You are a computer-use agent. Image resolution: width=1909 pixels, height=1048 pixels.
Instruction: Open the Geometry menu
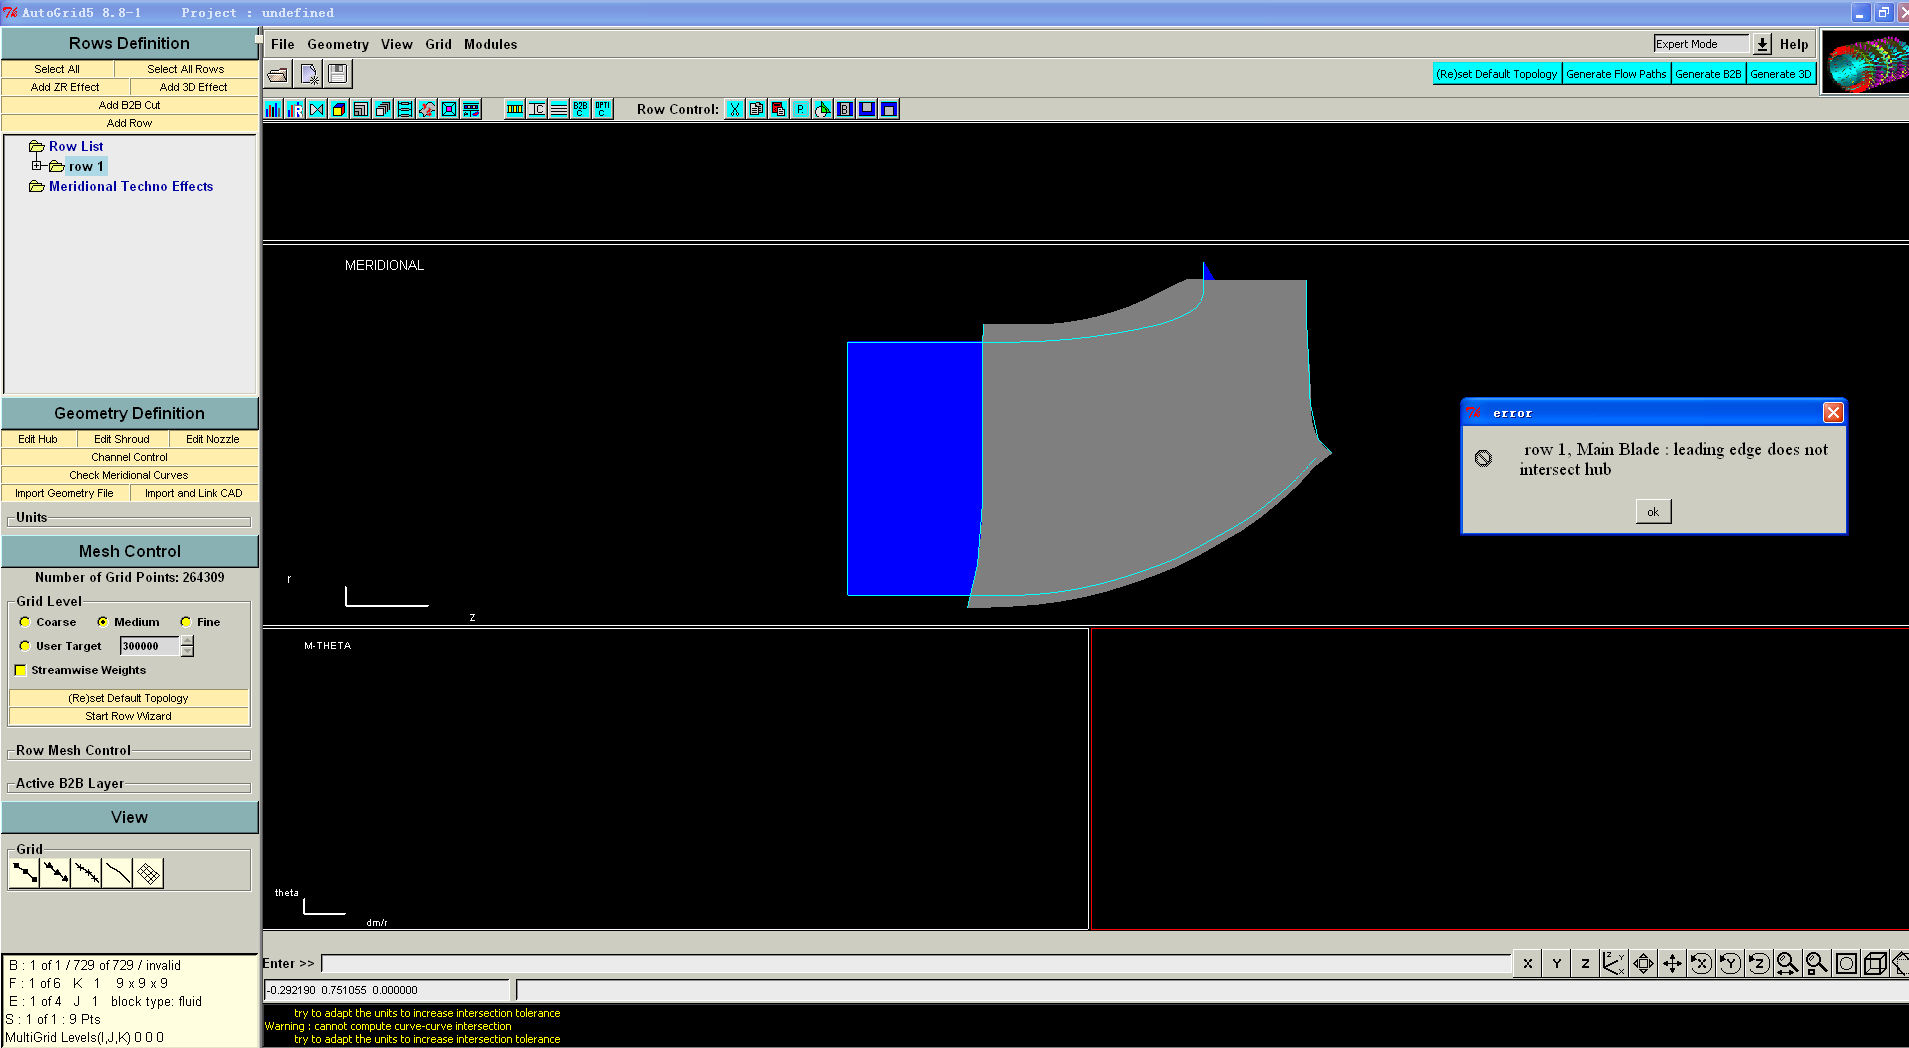337,44
